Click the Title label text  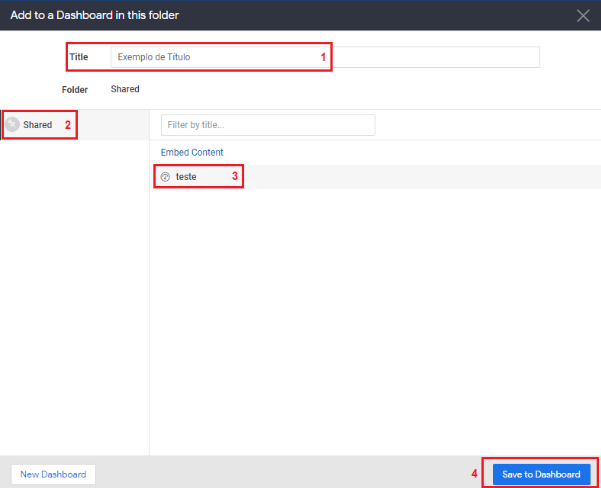pyautogui.click(x=79, y=57)
